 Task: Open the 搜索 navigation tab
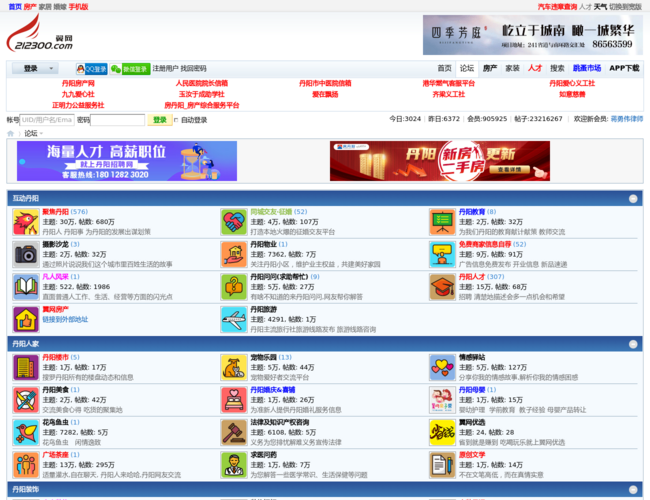pyautogui.click(x=557, y=68)
